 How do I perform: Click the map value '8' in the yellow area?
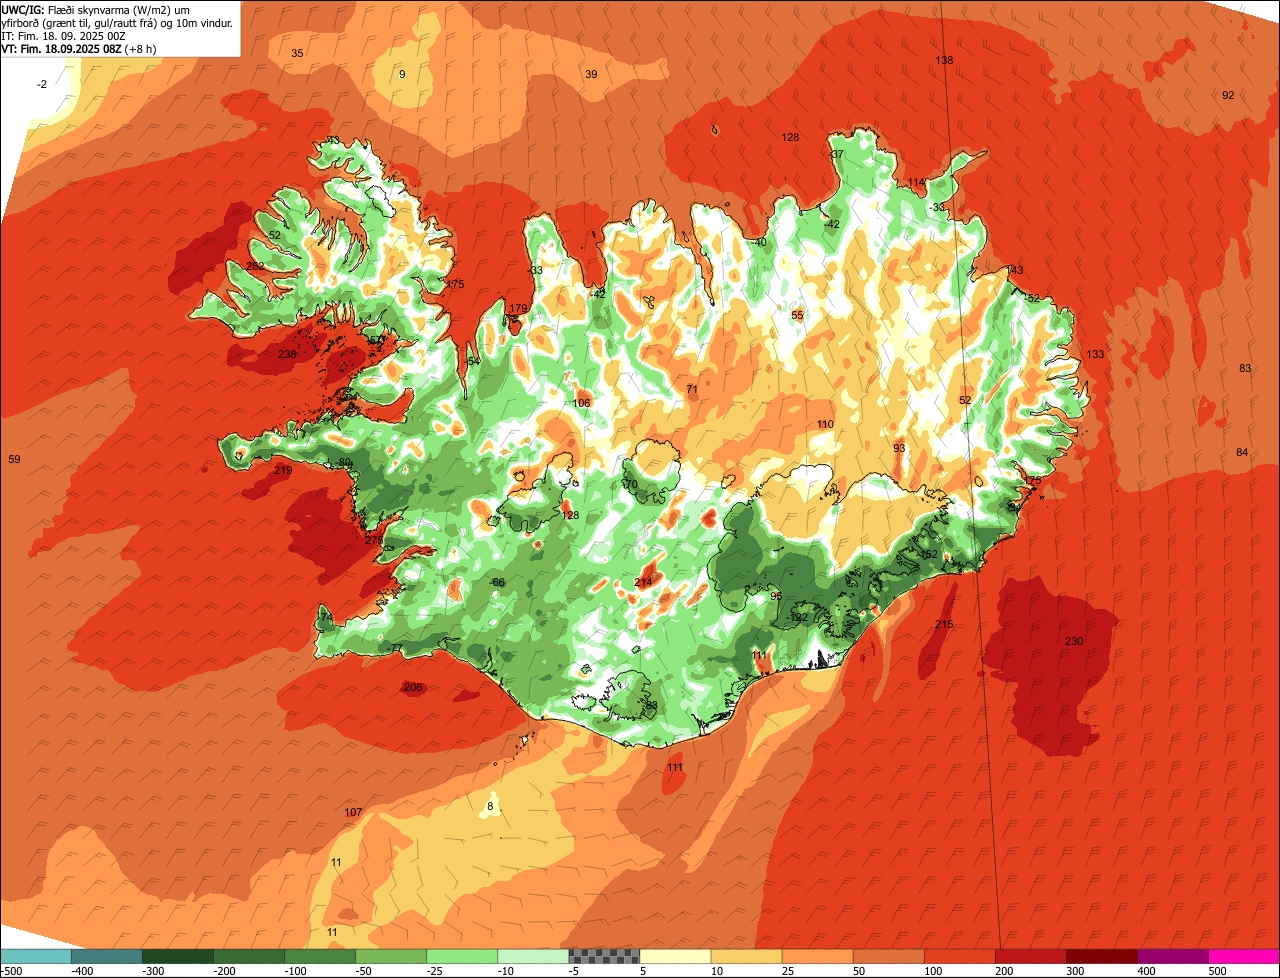pyautogui.click(x=490, y=806)
